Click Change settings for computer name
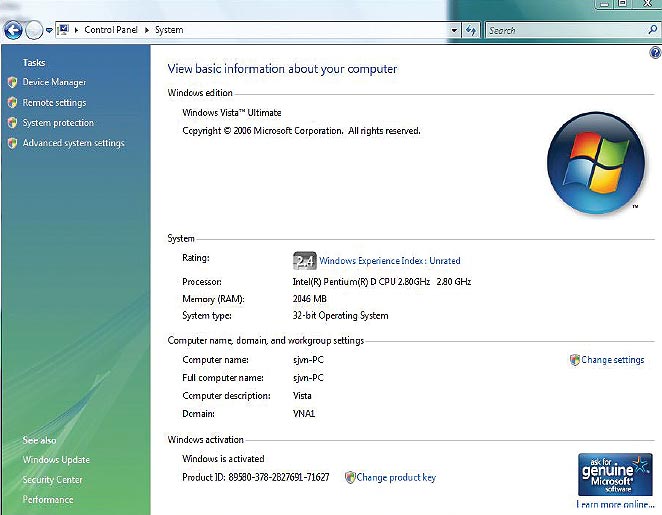Viewport: 662px width, 515px height. click(612, 360)
